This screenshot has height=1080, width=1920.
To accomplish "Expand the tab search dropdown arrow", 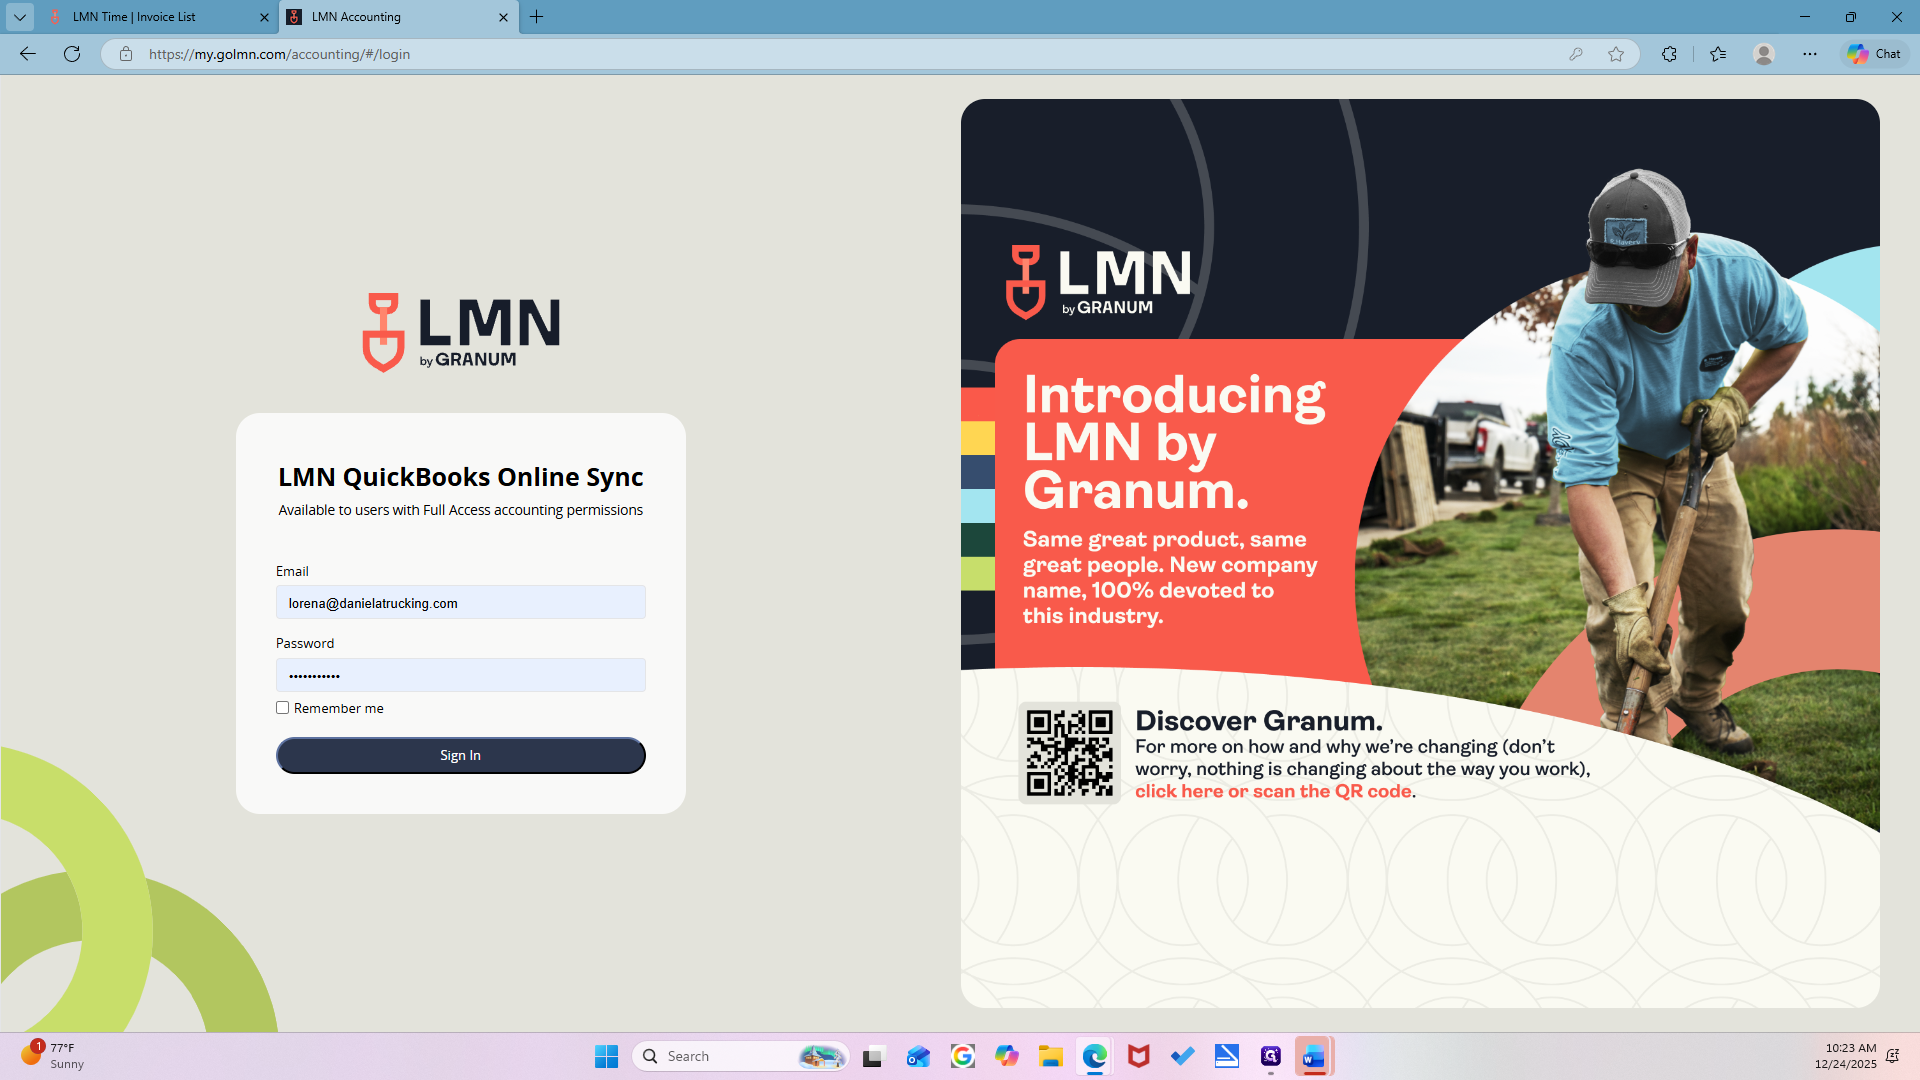I will click(19, 17).
